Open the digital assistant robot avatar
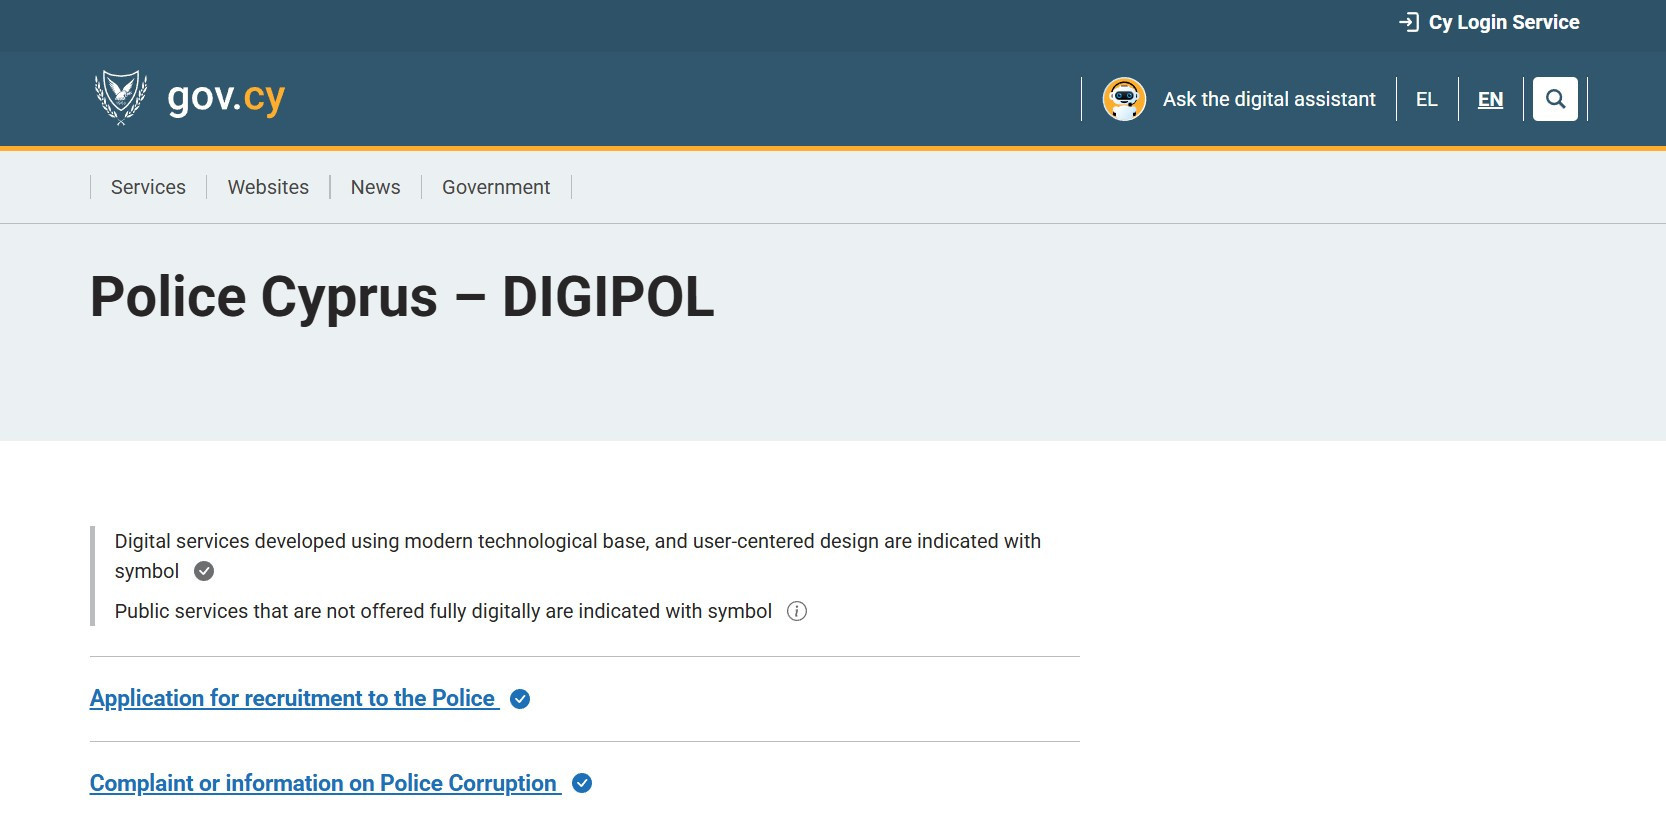 pos(1124,99)
